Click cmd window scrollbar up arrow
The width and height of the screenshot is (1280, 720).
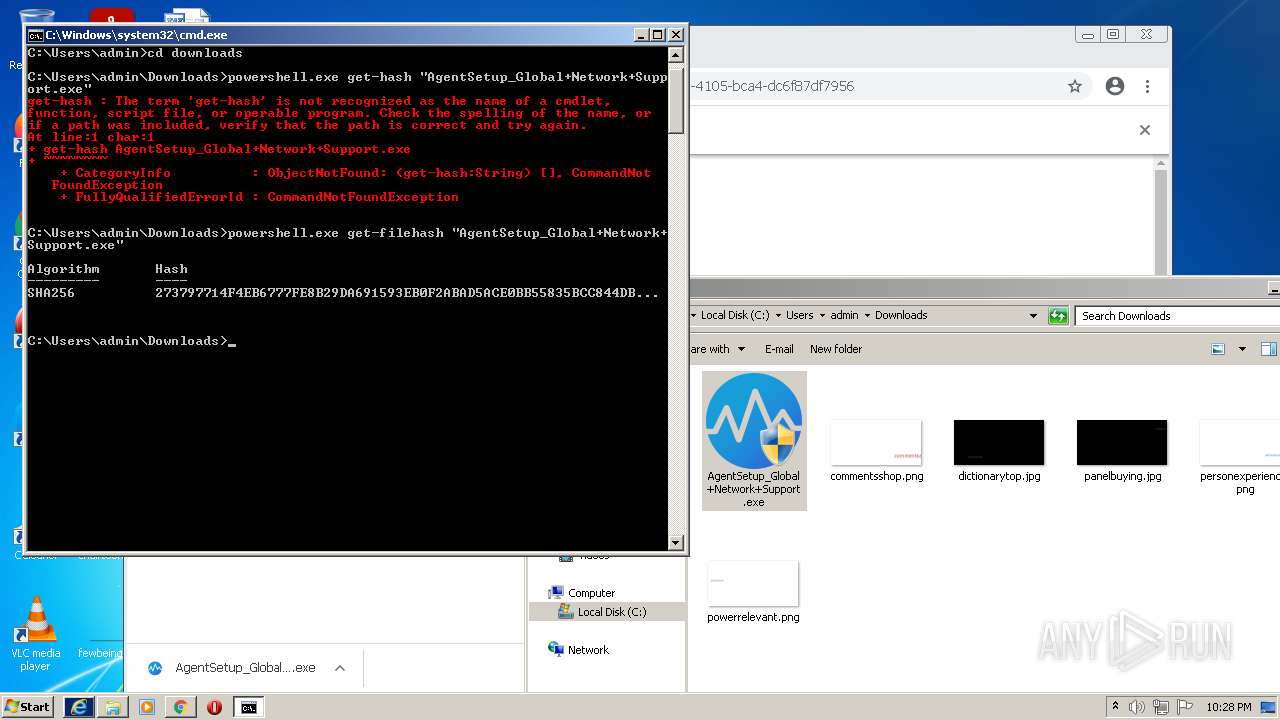pos(676,55)
